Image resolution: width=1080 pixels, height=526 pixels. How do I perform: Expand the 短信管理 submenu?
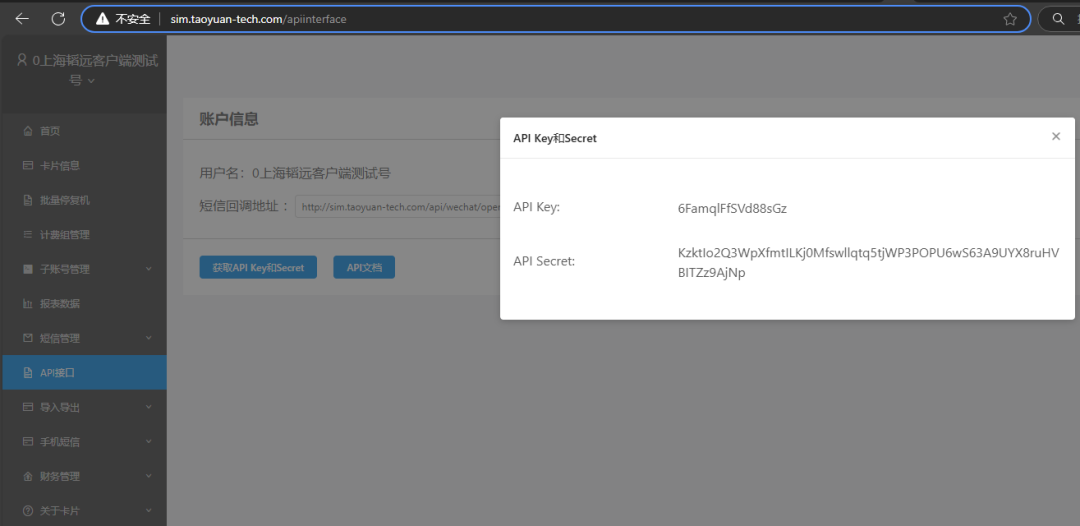(148, 338)
